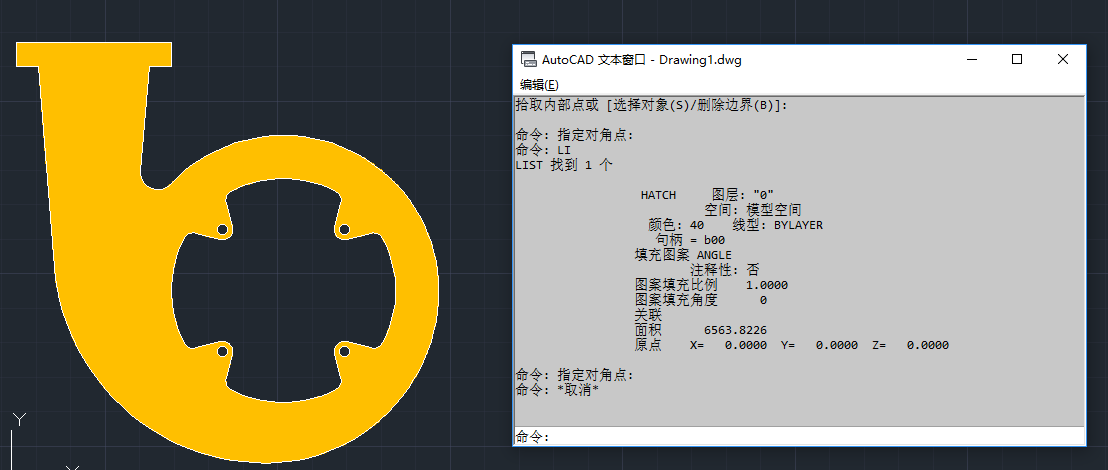Click the 拾取内部点或 prompt line
This screenshot has height=470, width=1108.
click(651, 105)
